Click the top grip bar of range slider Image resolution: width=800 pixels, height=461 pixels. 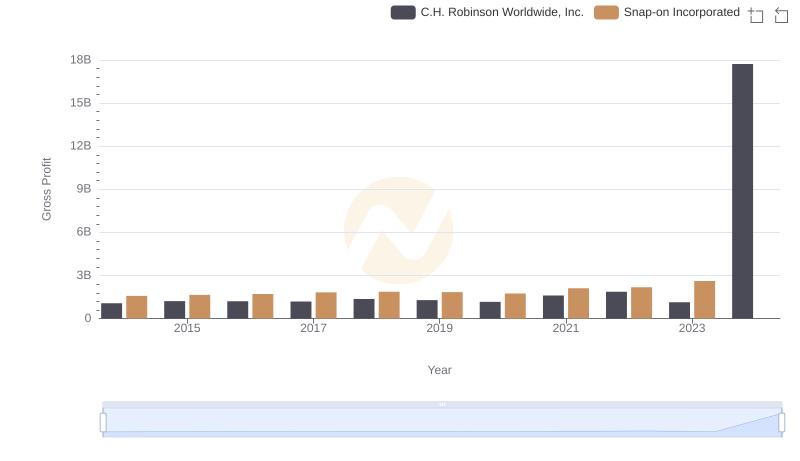[x=442, y=404]
